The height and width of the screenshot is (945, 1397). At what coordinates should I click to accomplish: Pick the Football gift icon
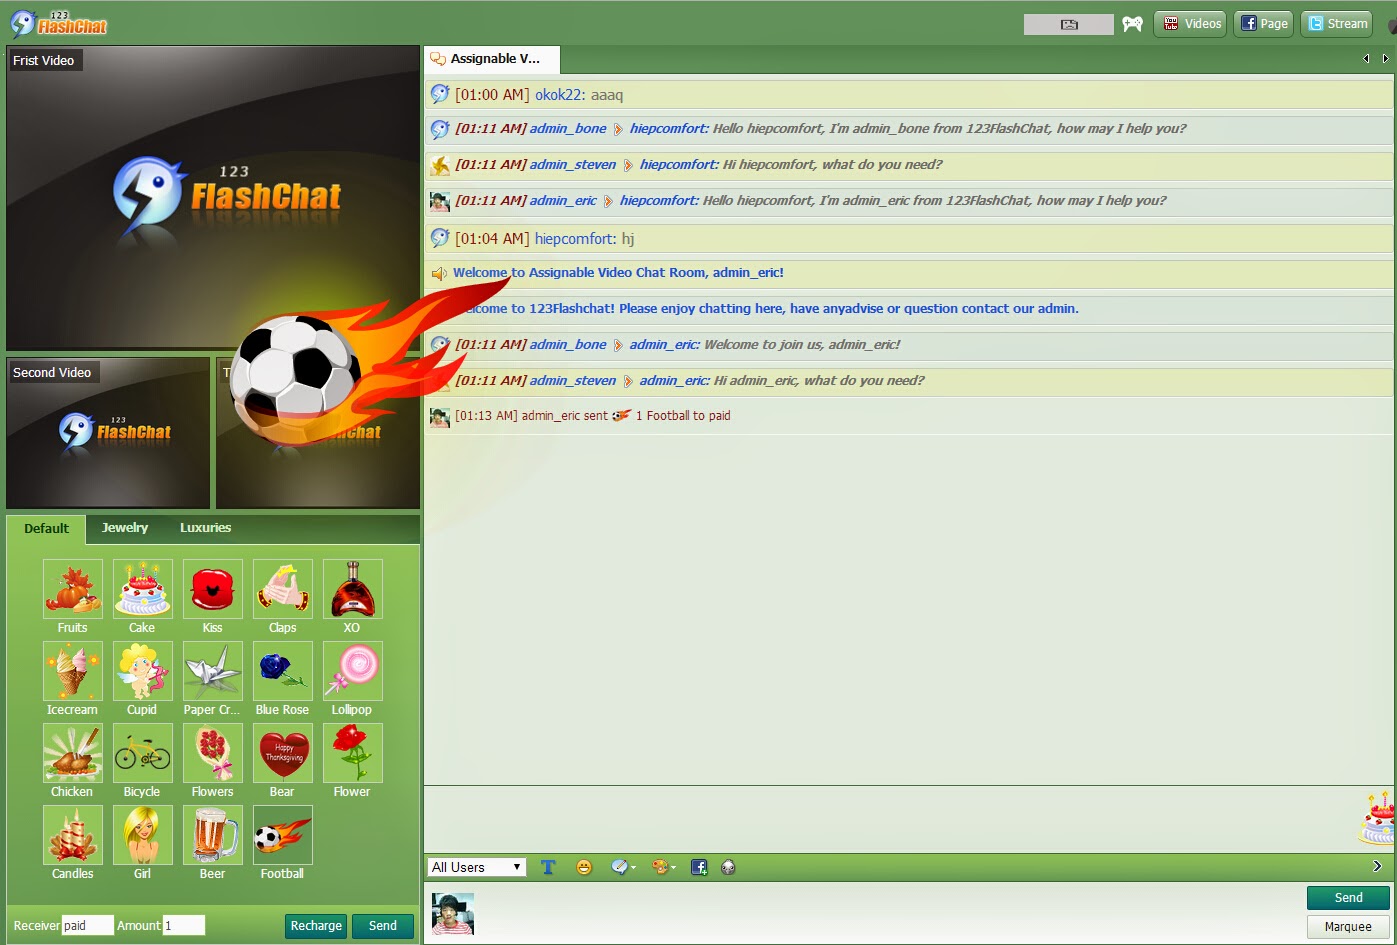(x=282, y=835)
